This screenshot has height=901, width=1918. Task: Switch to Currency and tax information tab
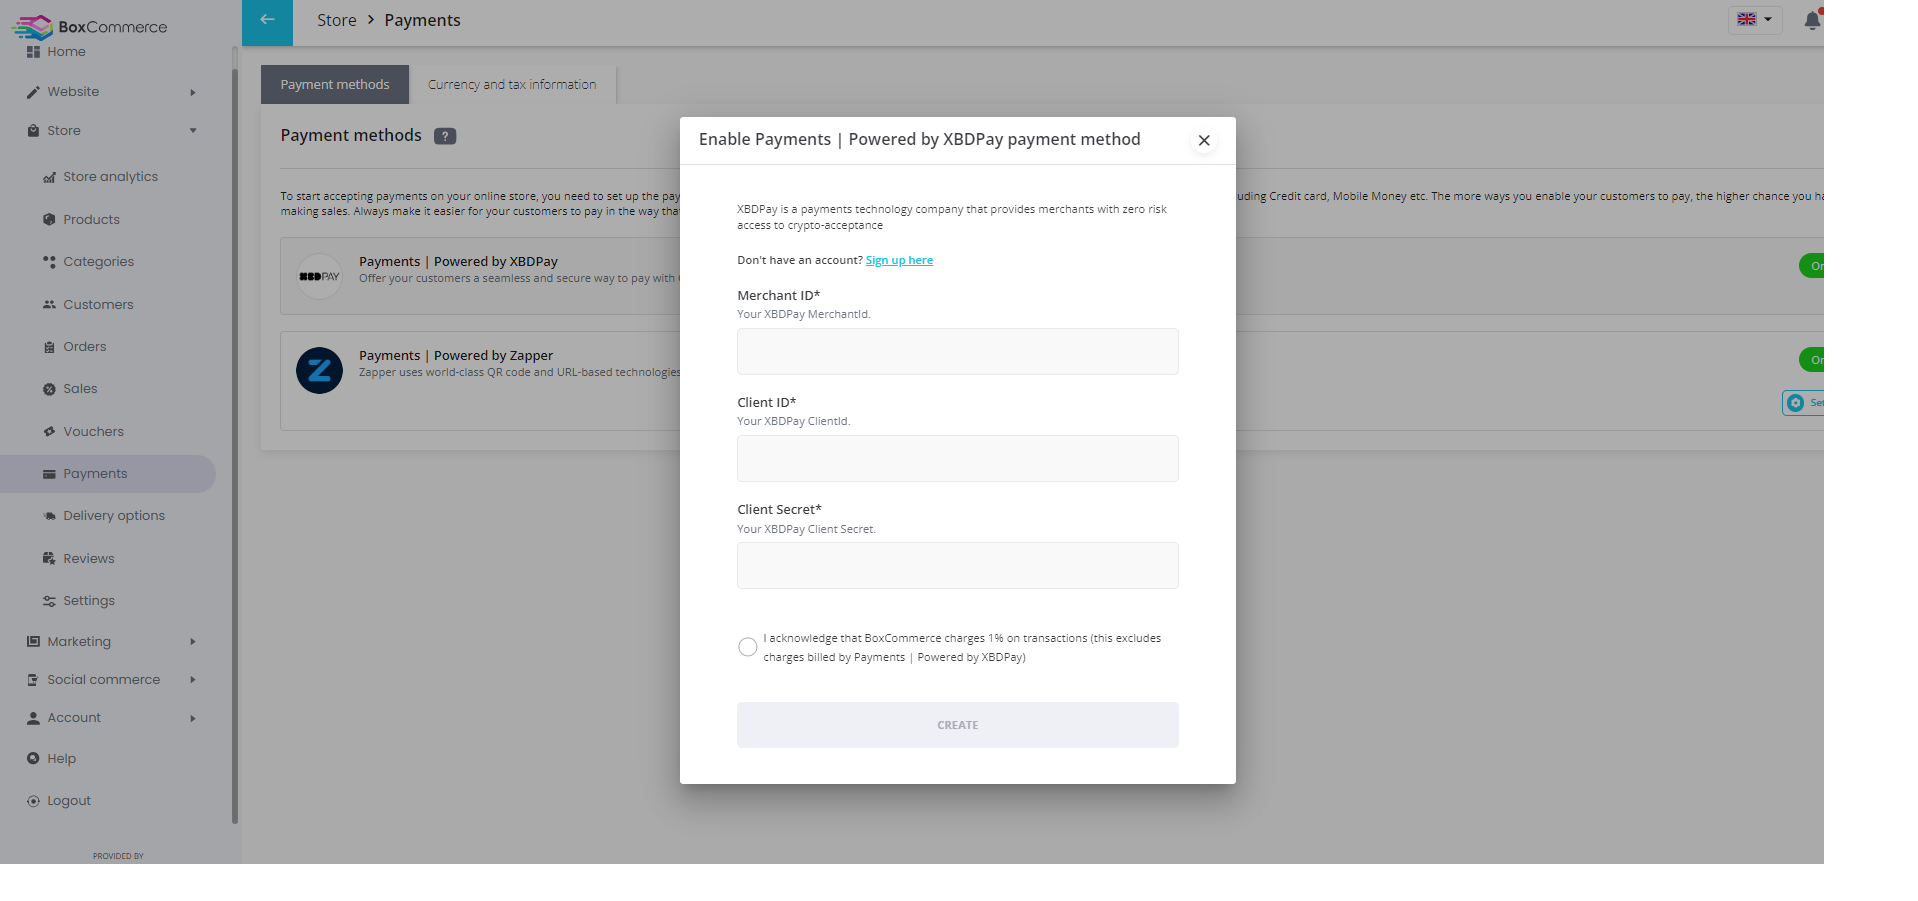tap(512, 85)
